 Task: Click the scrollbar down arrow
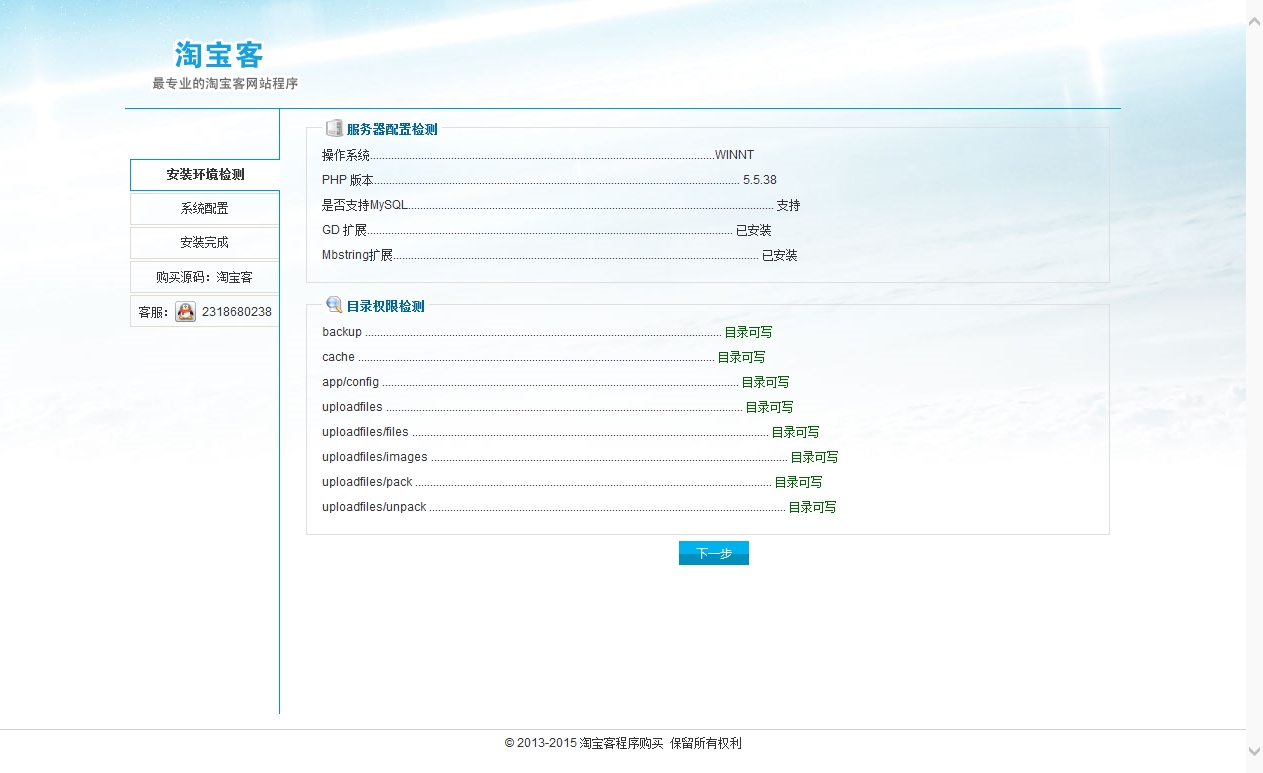click(x=1255, y=751)
